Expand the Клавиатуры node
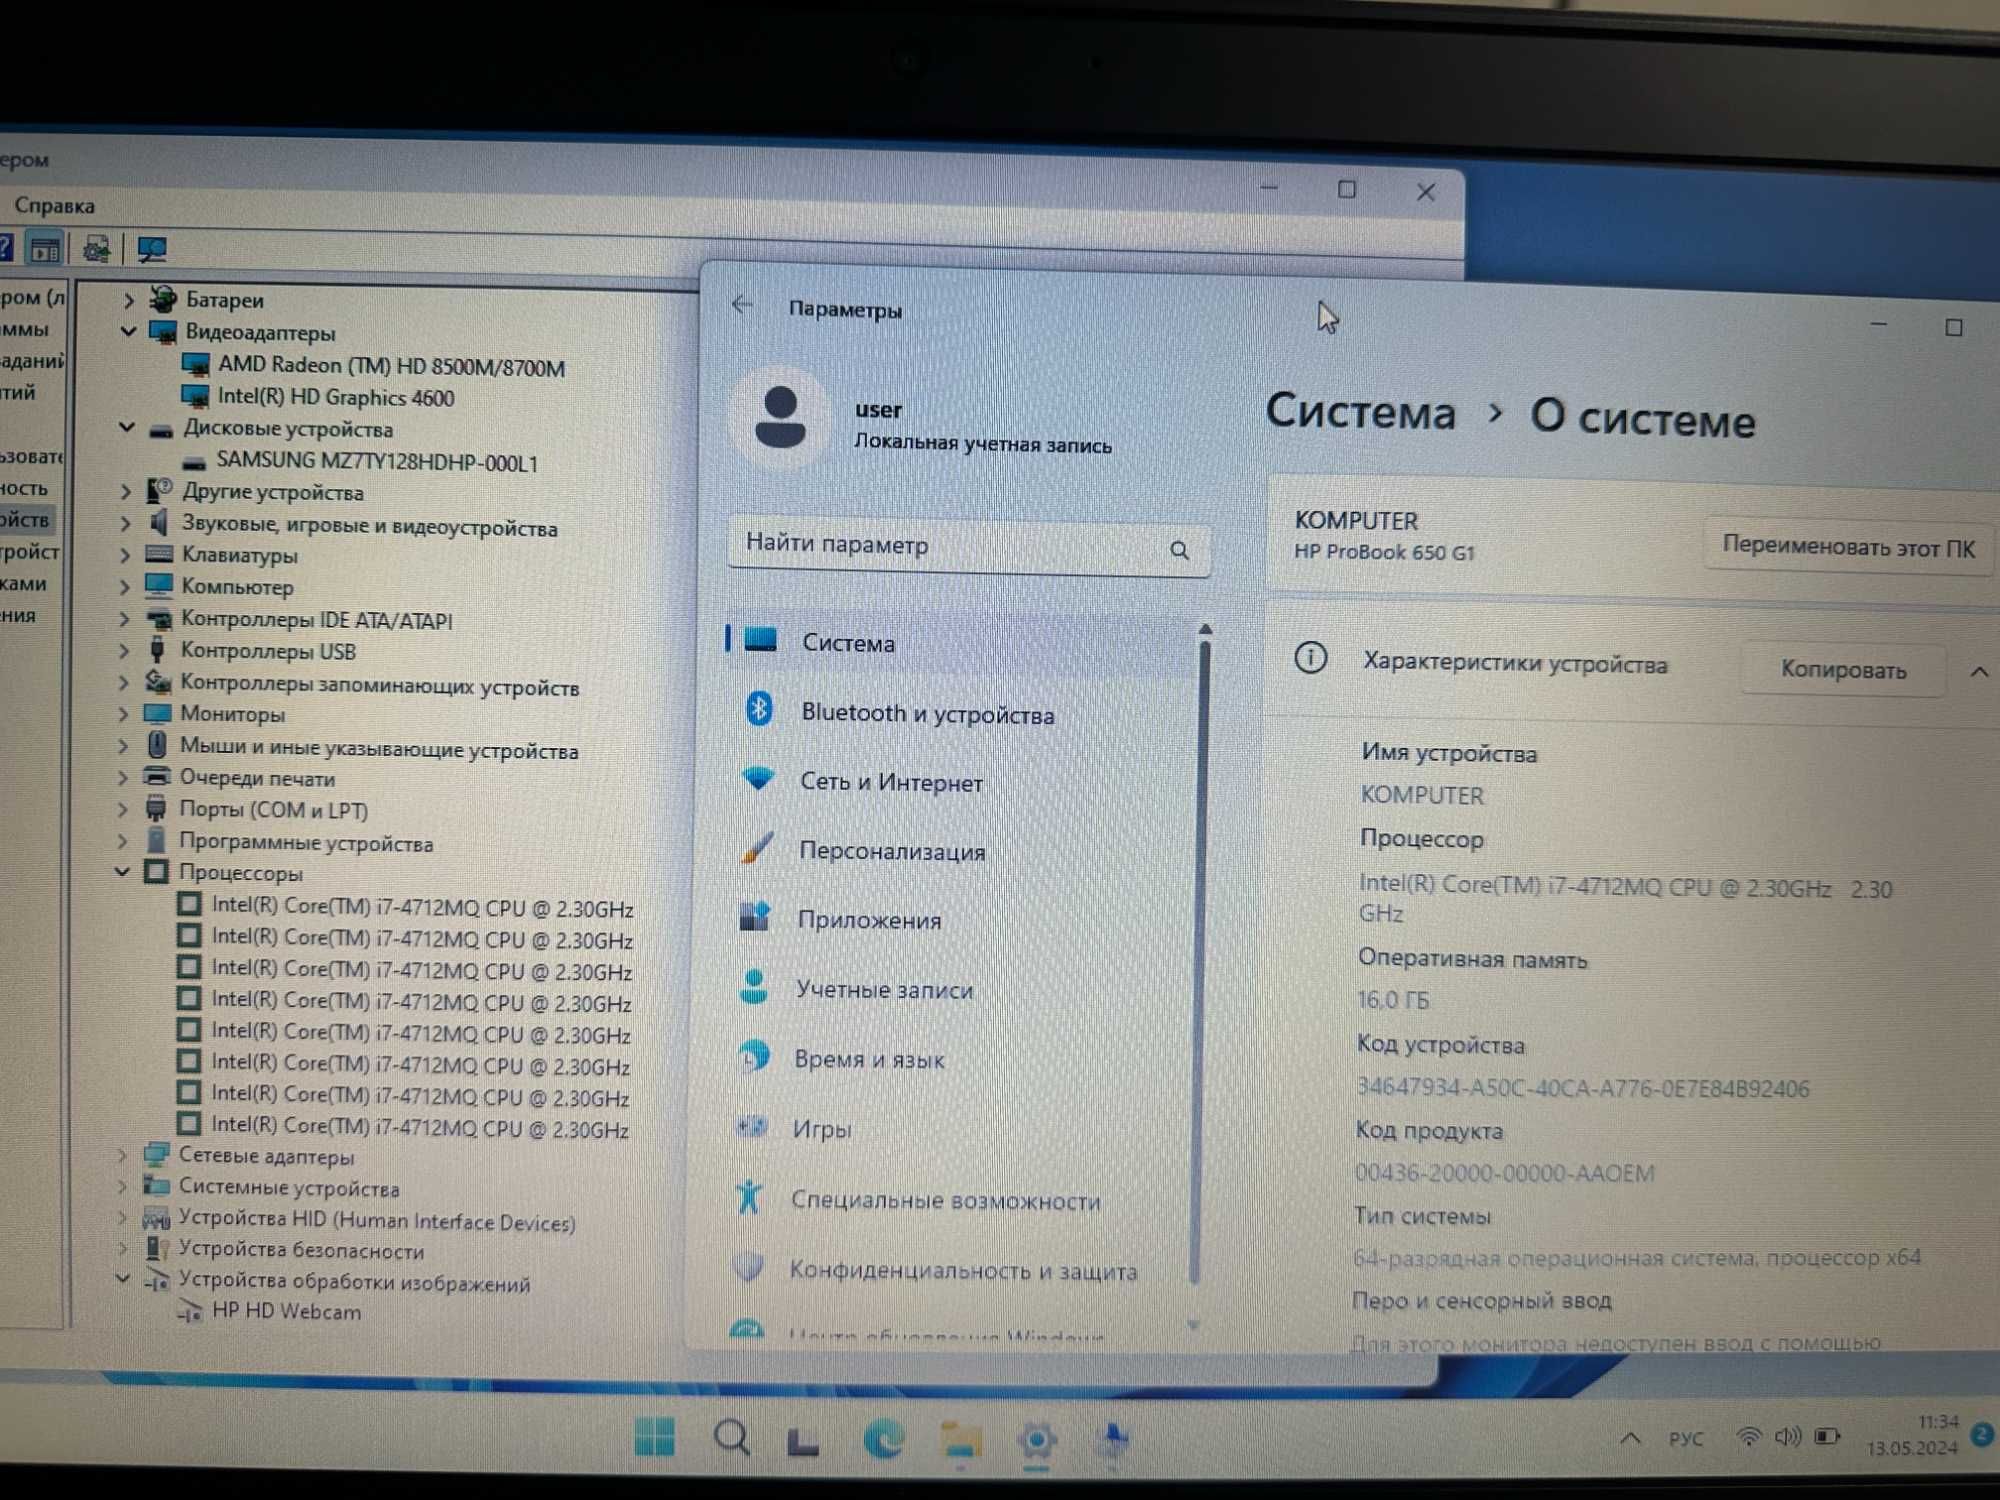 click(x=125, y=555)
